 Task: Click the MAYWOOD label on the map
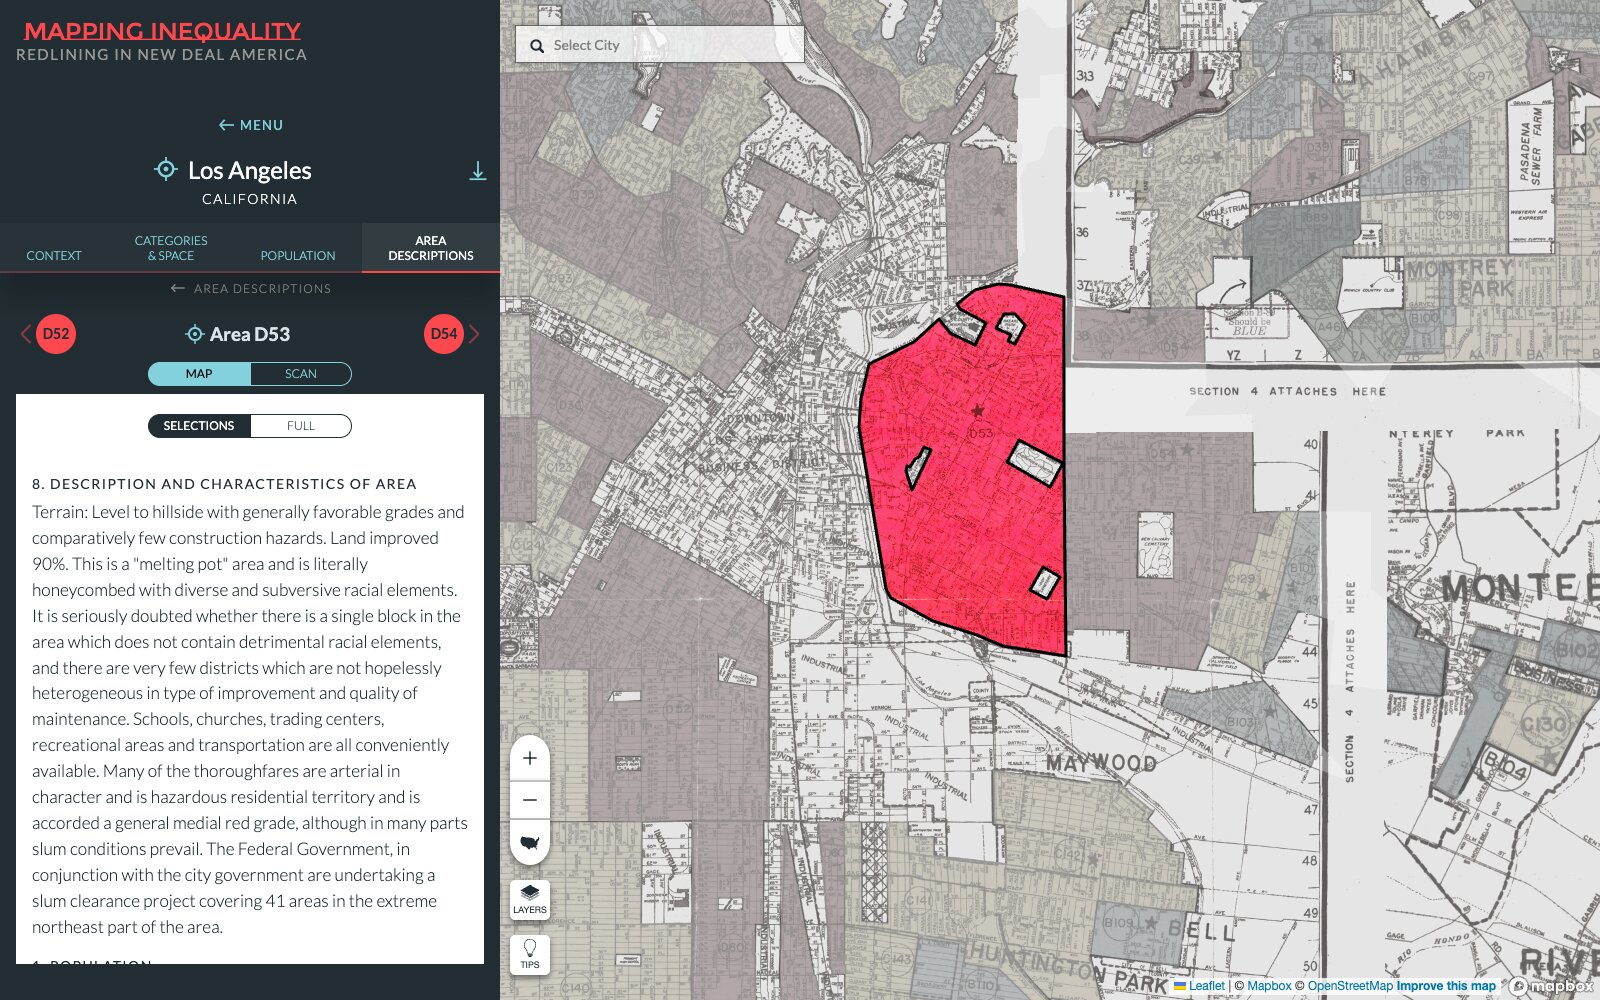[1101, 763]
